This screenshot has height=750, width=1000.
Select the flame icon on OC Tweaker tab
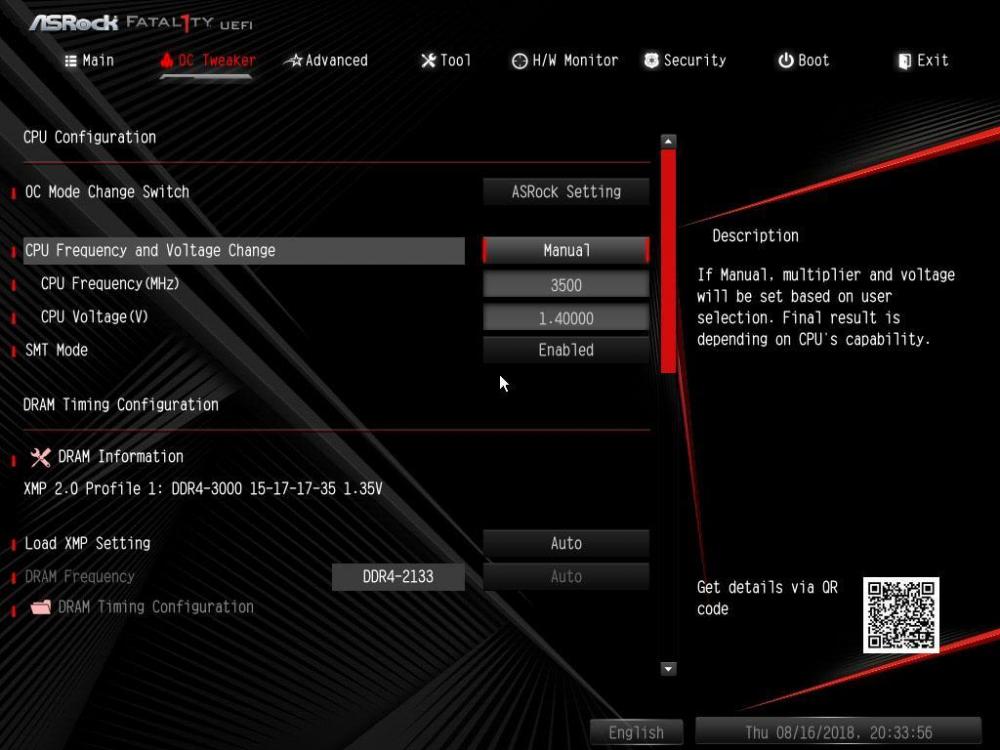coord(163,60)
